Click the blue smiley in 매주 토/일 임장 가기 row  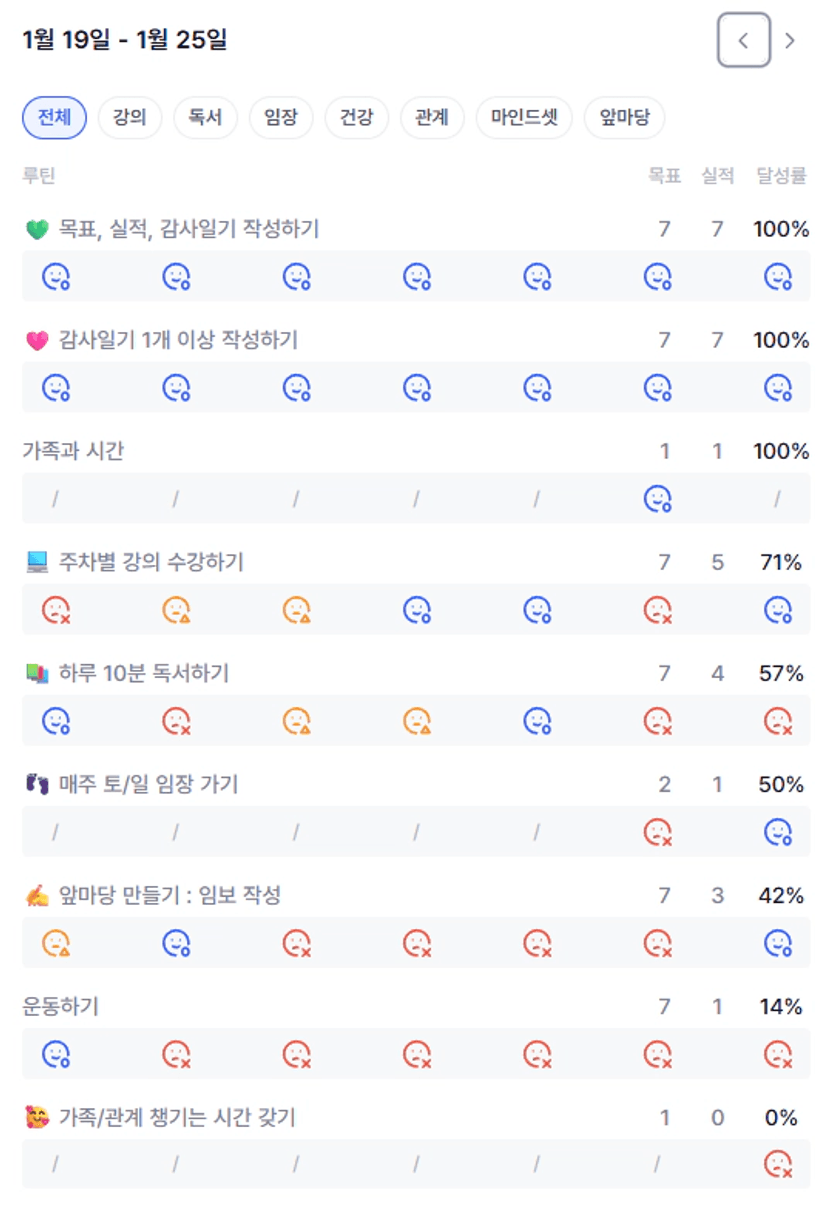click(x=777, y=831)
